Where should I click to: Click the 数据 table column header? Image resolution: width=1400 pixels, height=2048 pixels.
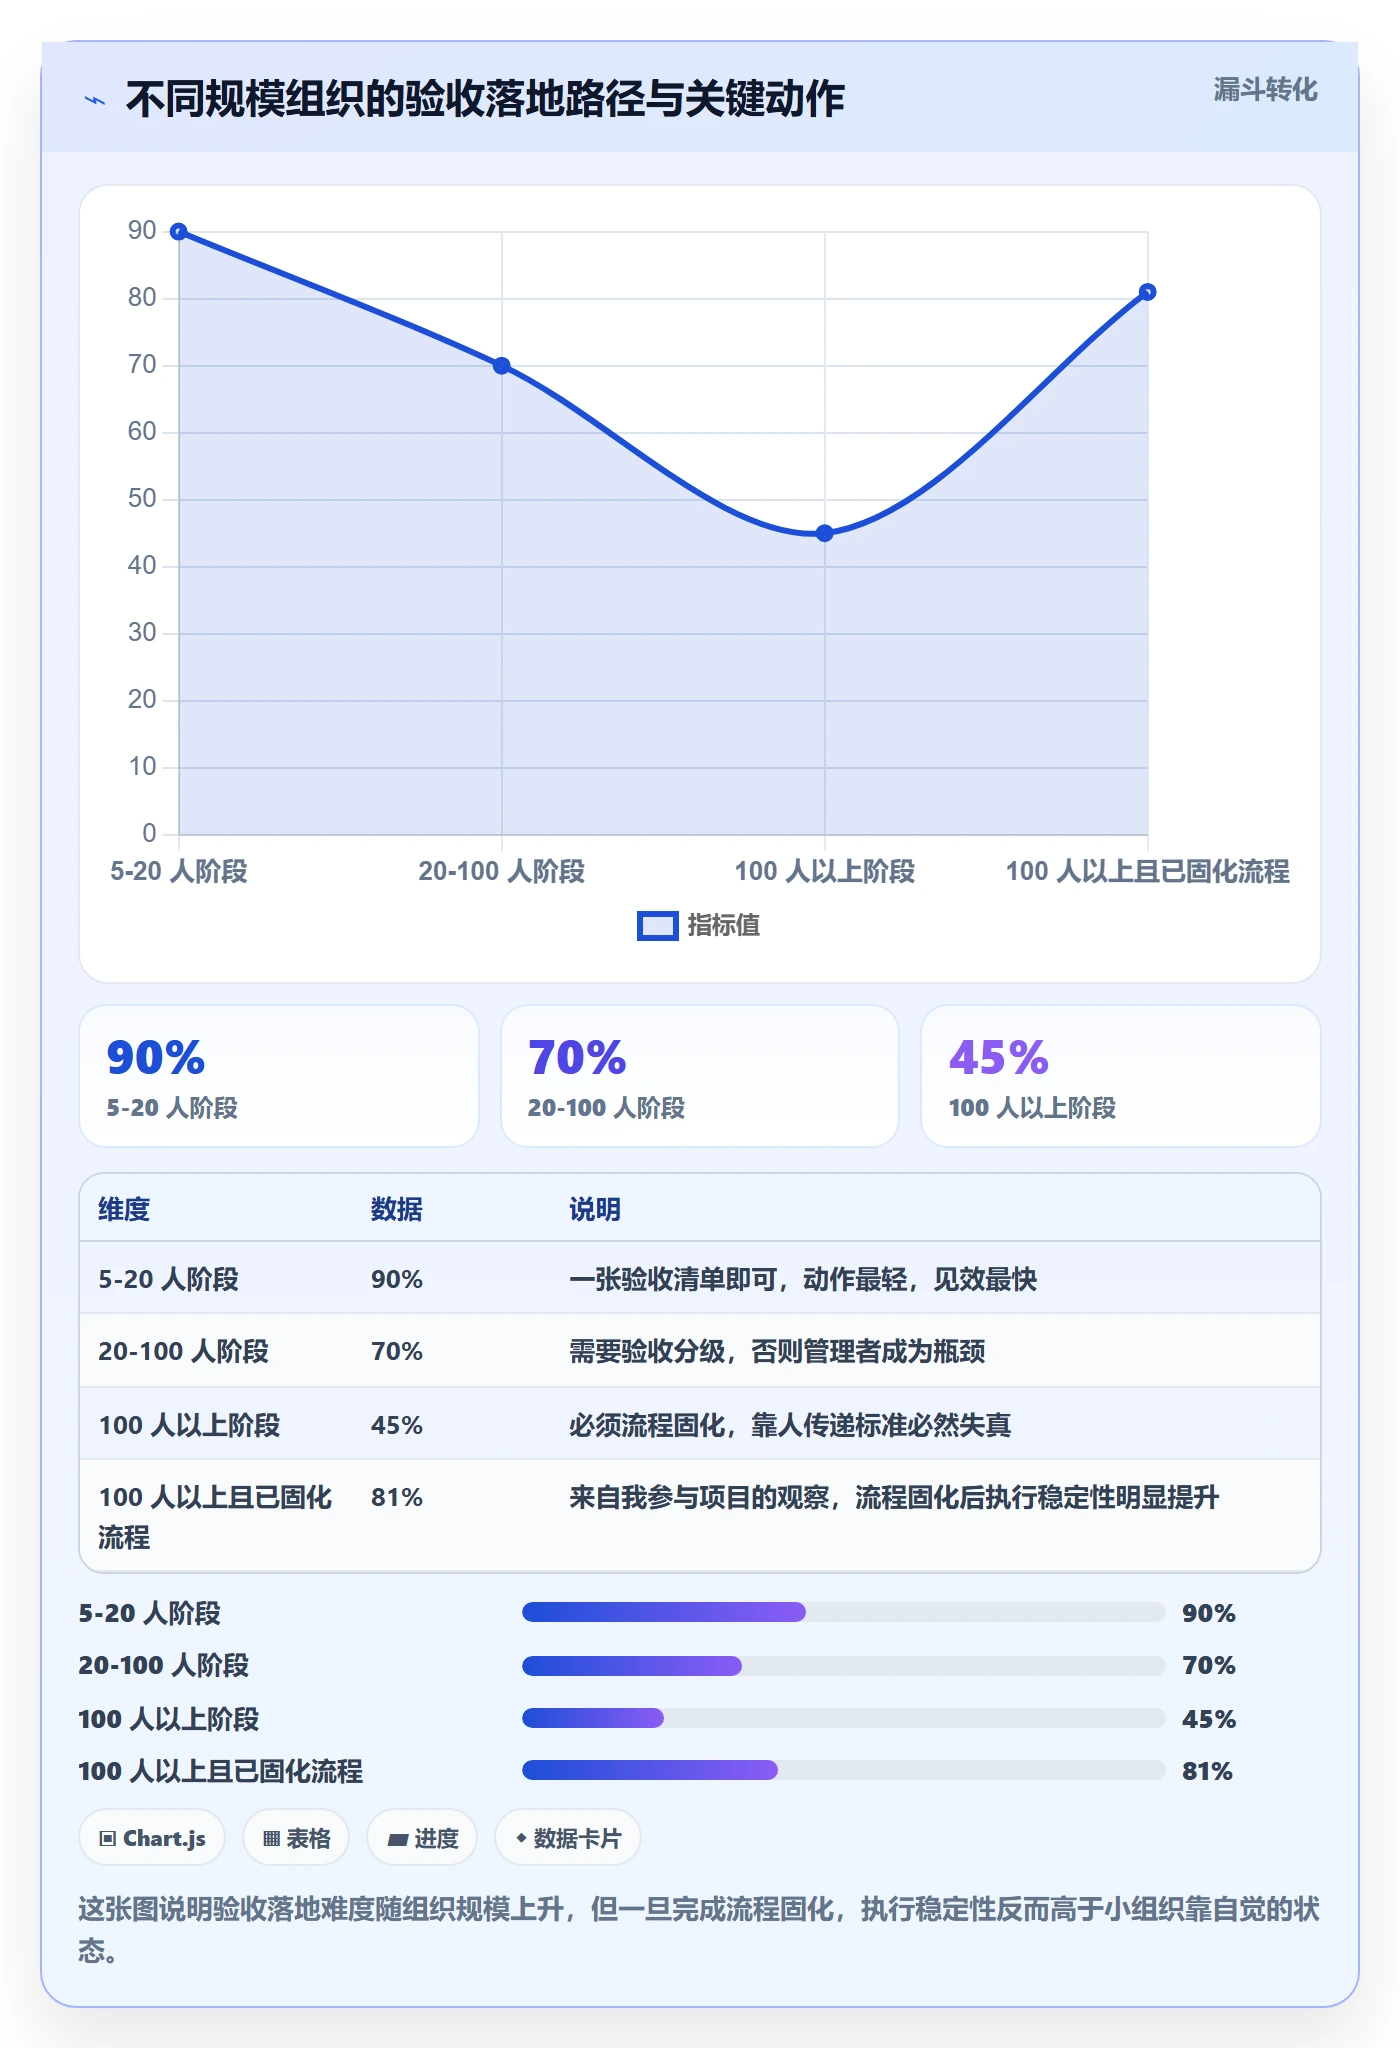(397, 1209)
